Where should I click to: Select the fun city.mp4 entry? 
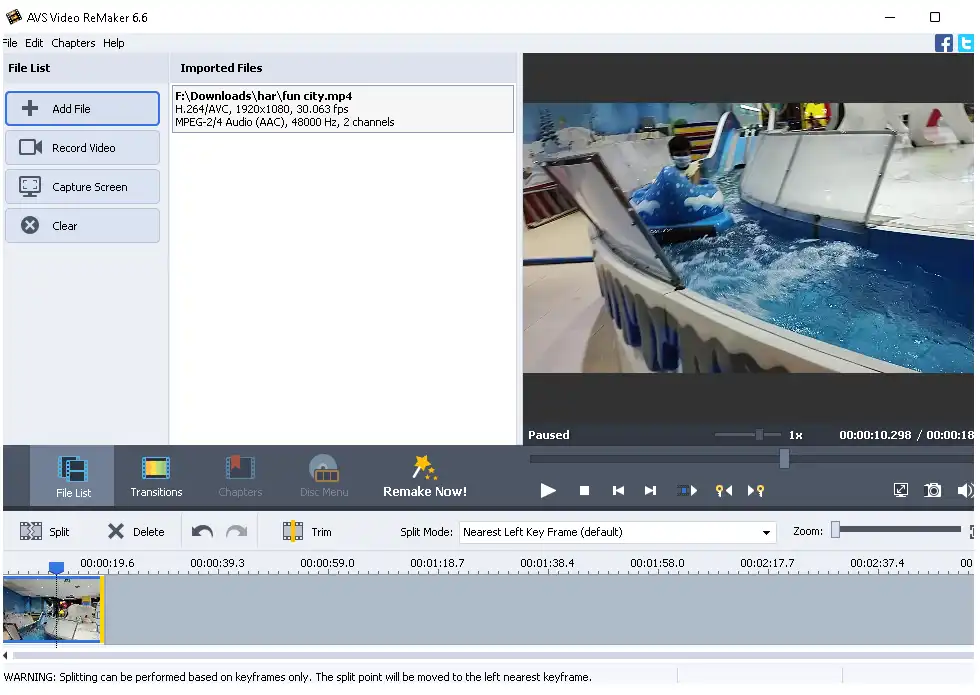pyautogui.click(x=343, y=106)
